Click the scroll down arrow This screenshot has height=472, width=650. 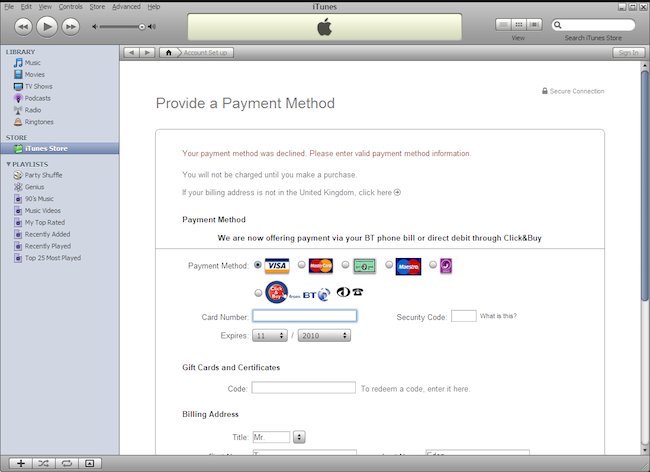pyautogui.click(x=645, y=450)
